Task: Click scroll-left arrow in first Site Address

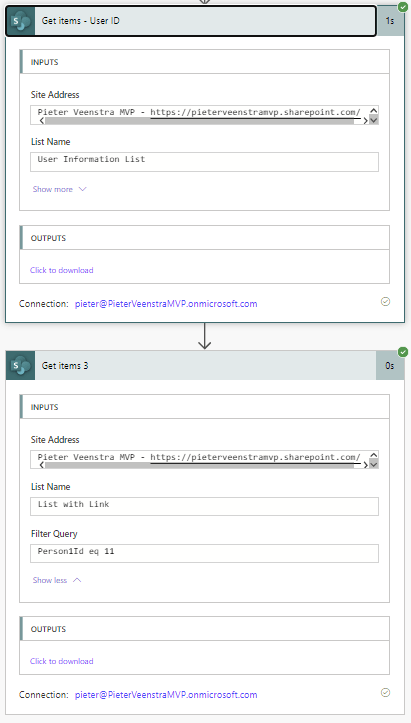Action: point(42,121)
